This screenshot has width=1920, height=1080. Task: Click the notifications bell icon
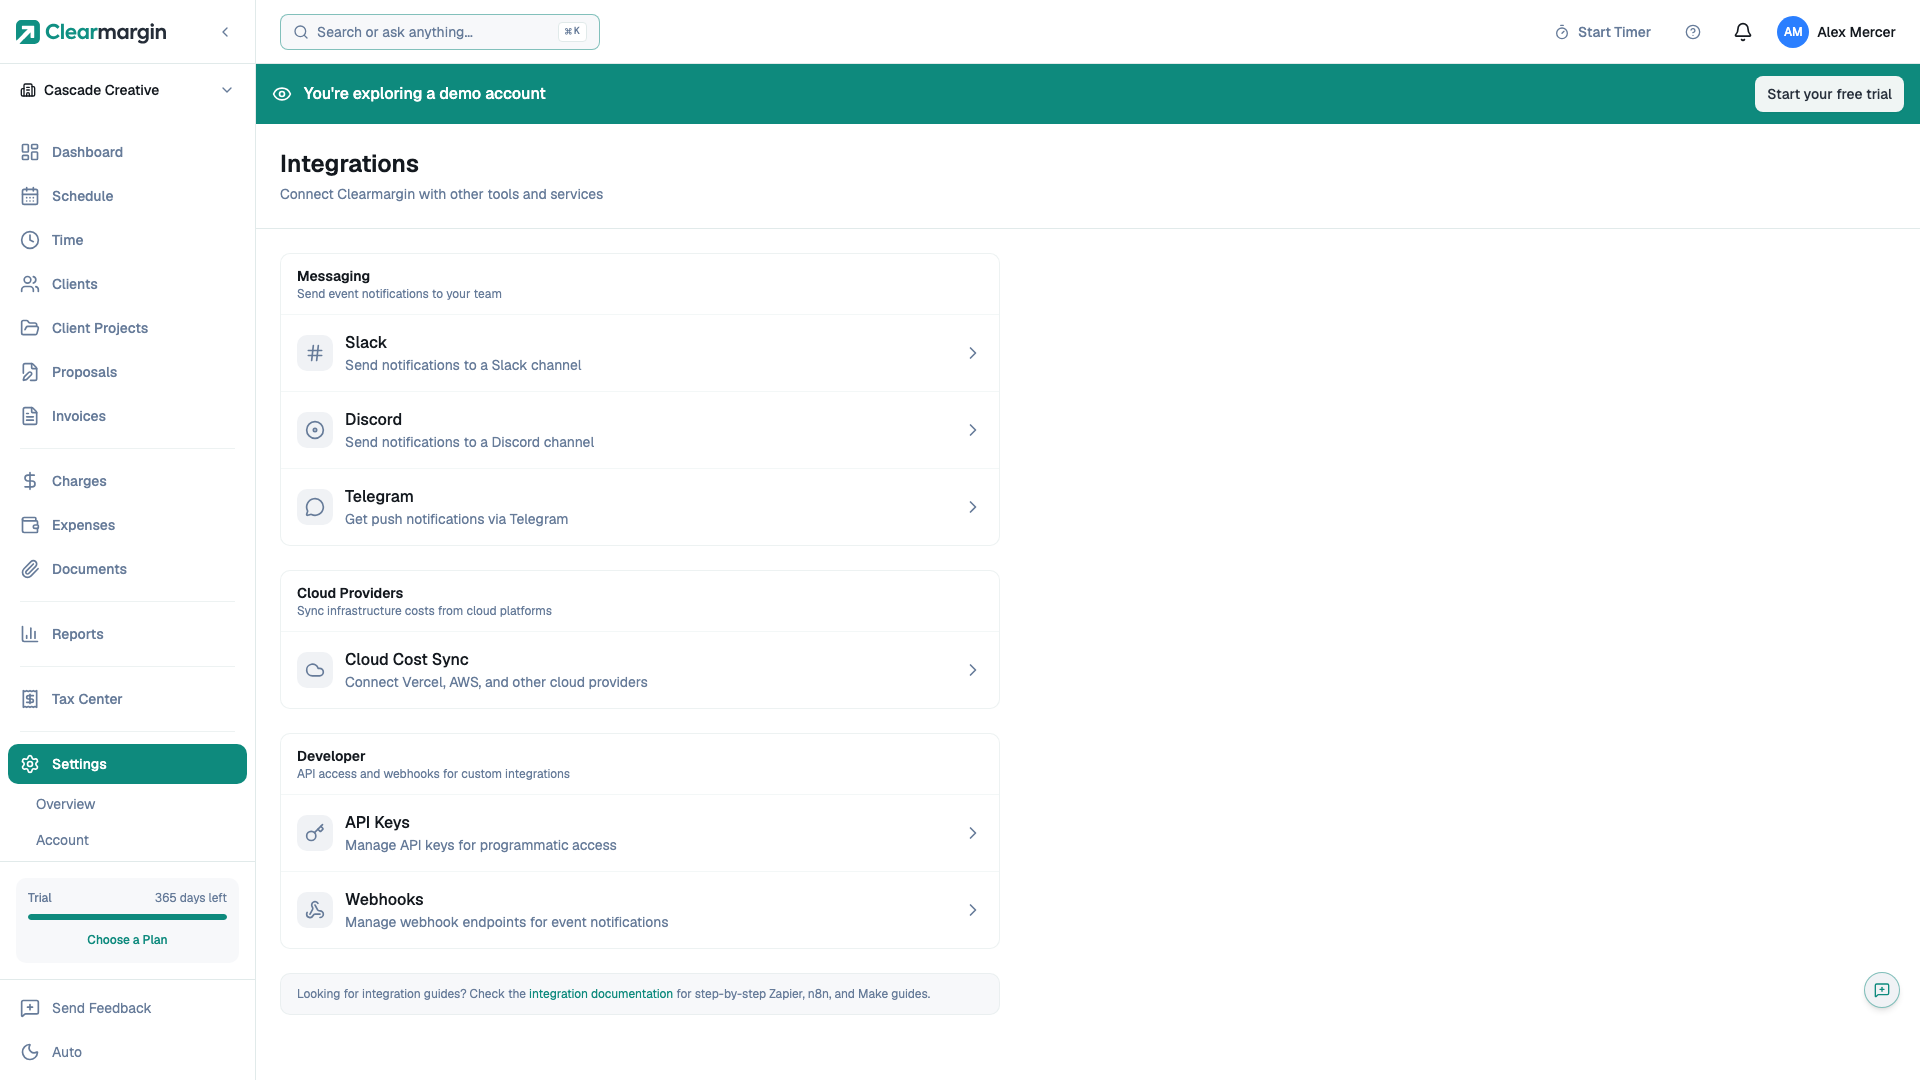pos(1742,32)
